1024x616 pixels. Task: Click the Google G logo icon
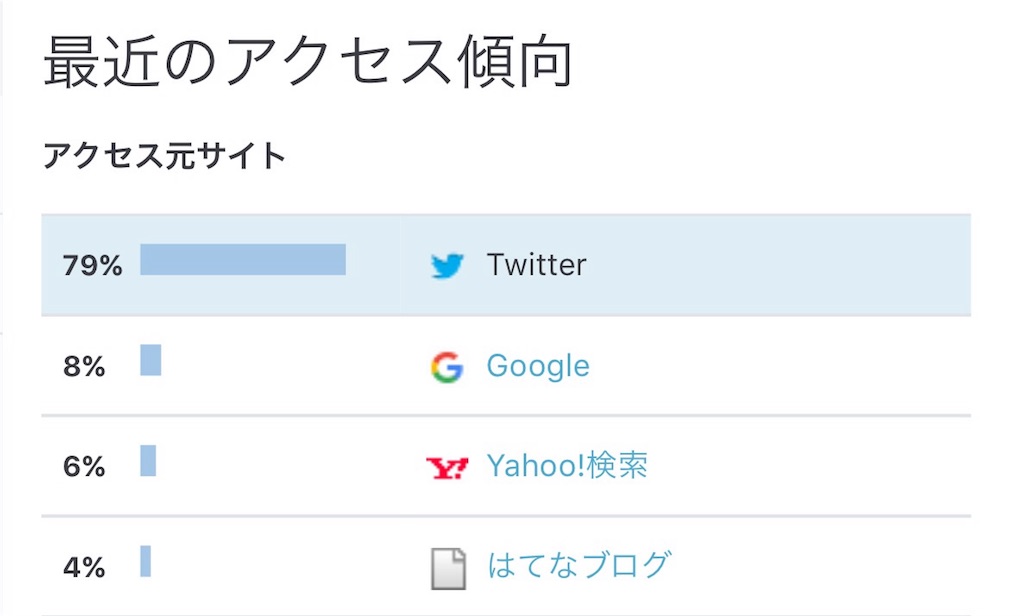tap(447, 366)
